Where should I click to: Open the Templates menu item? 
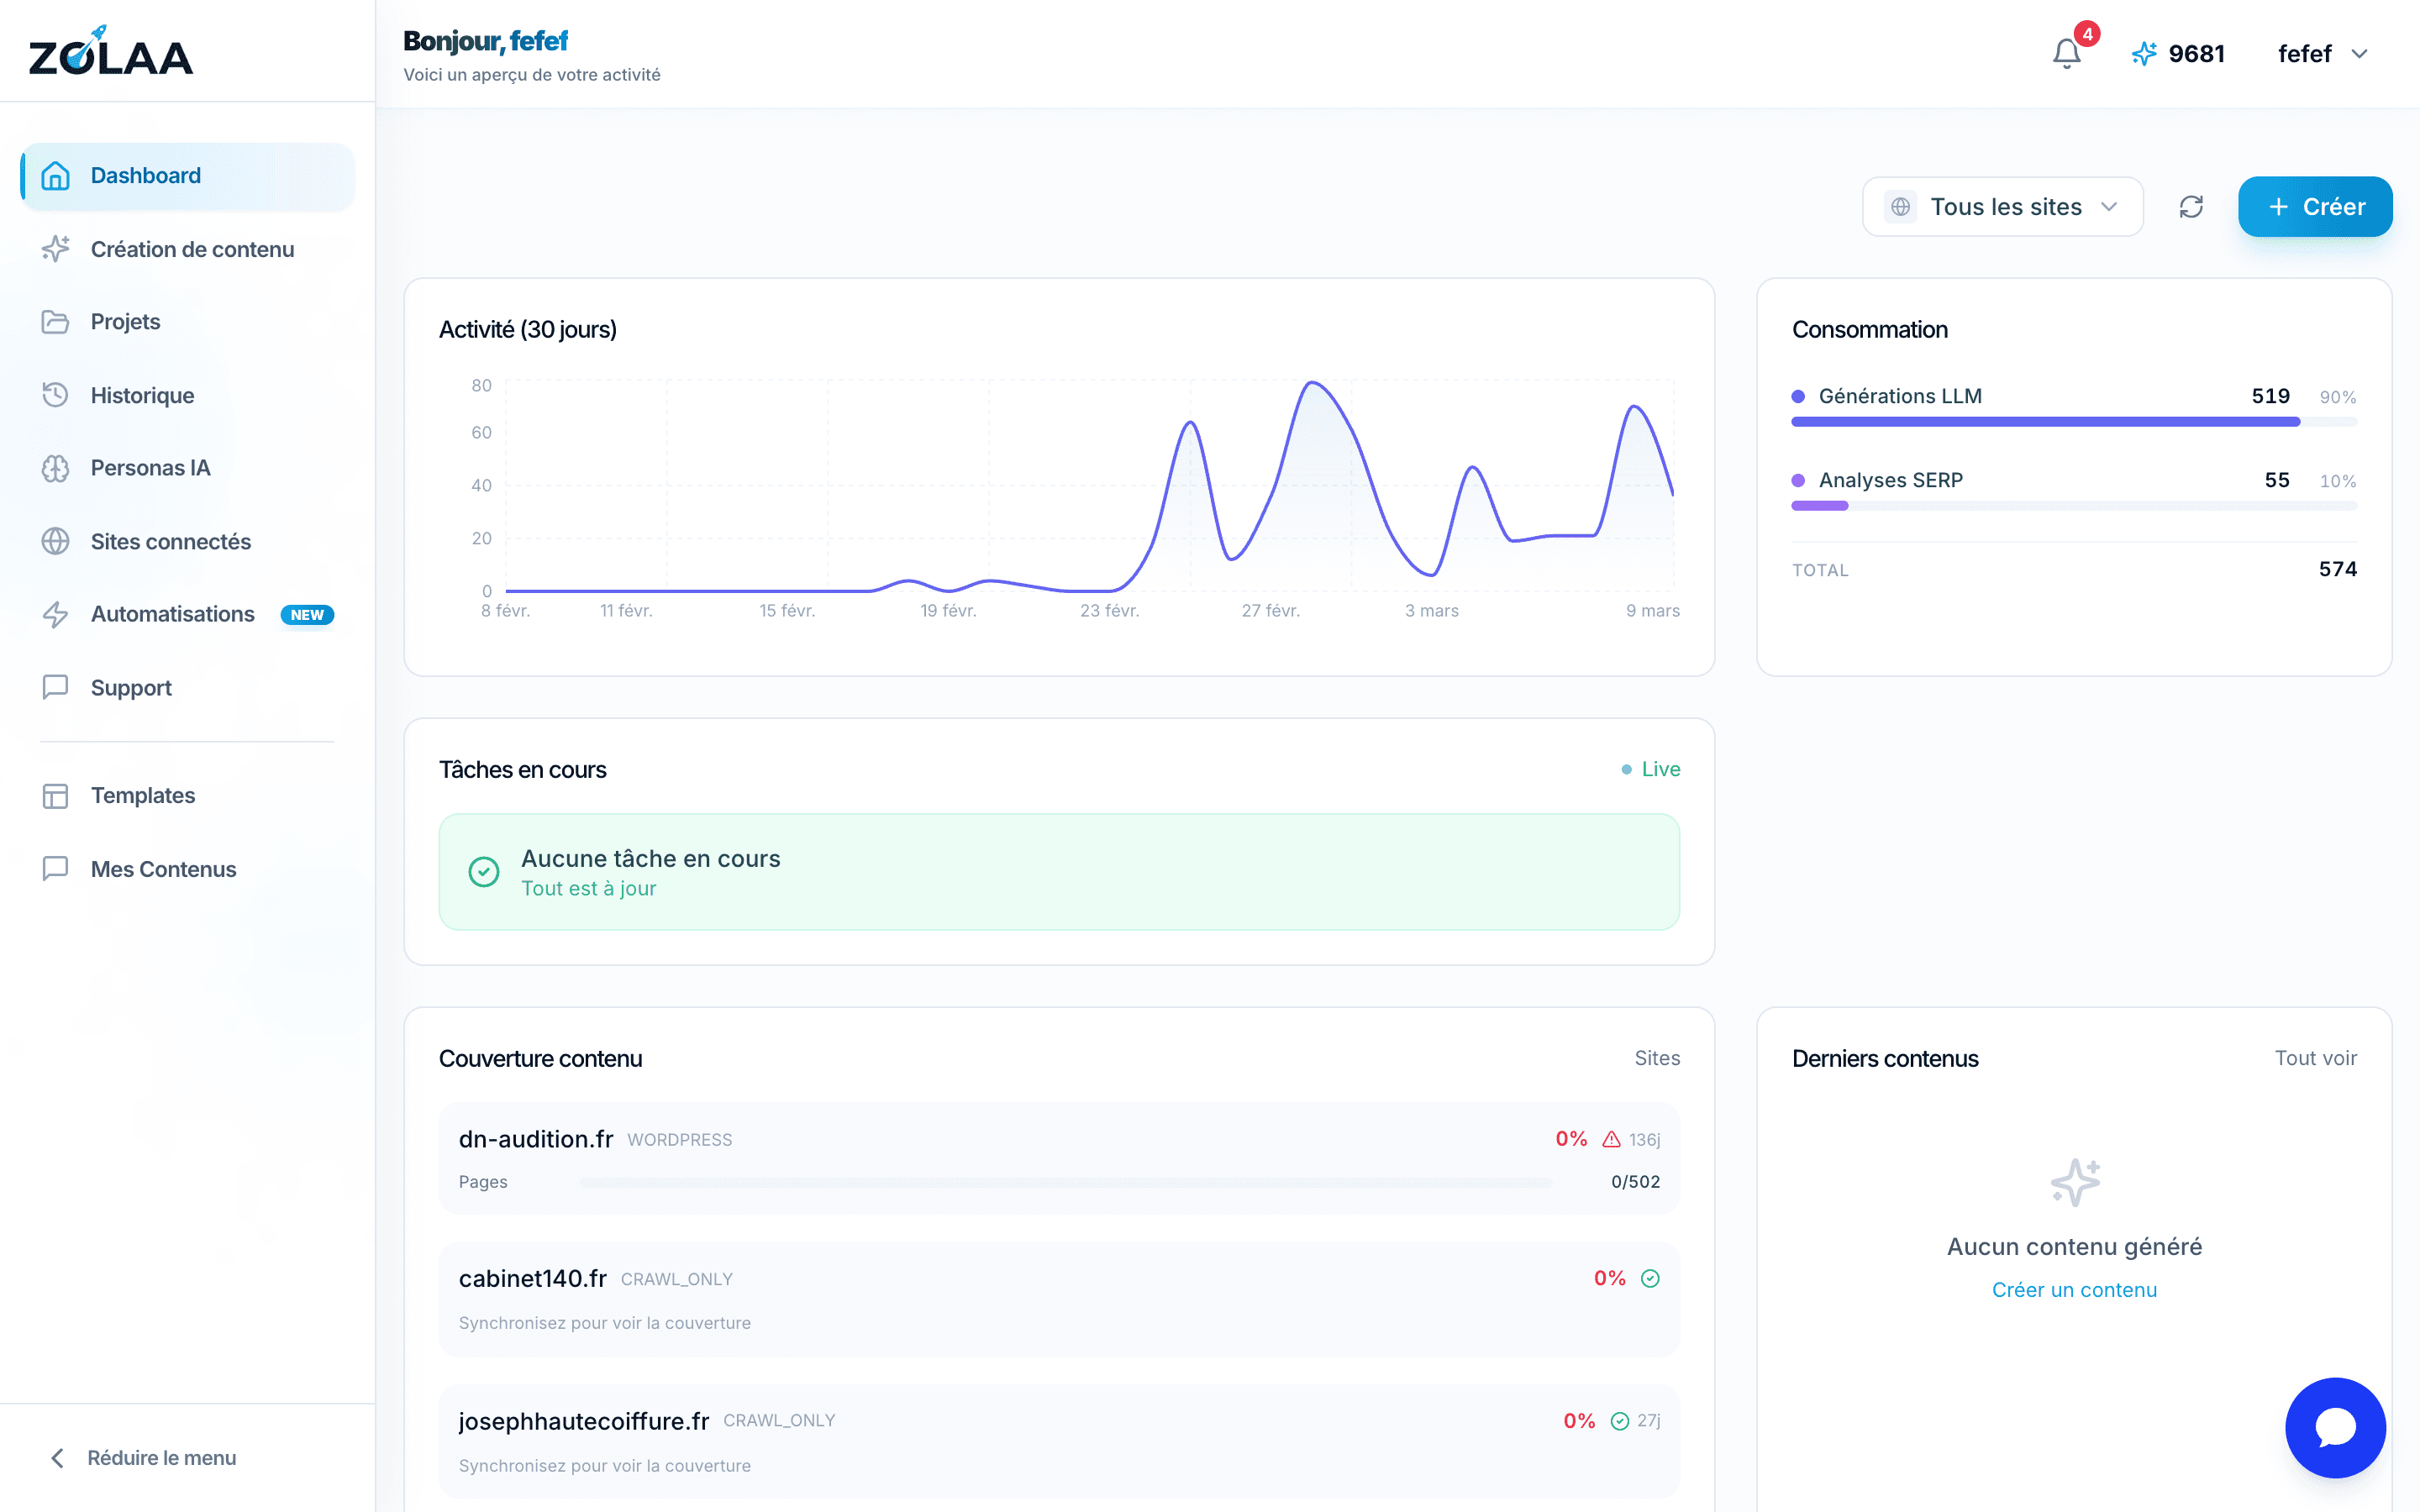(x=142, y=795)
